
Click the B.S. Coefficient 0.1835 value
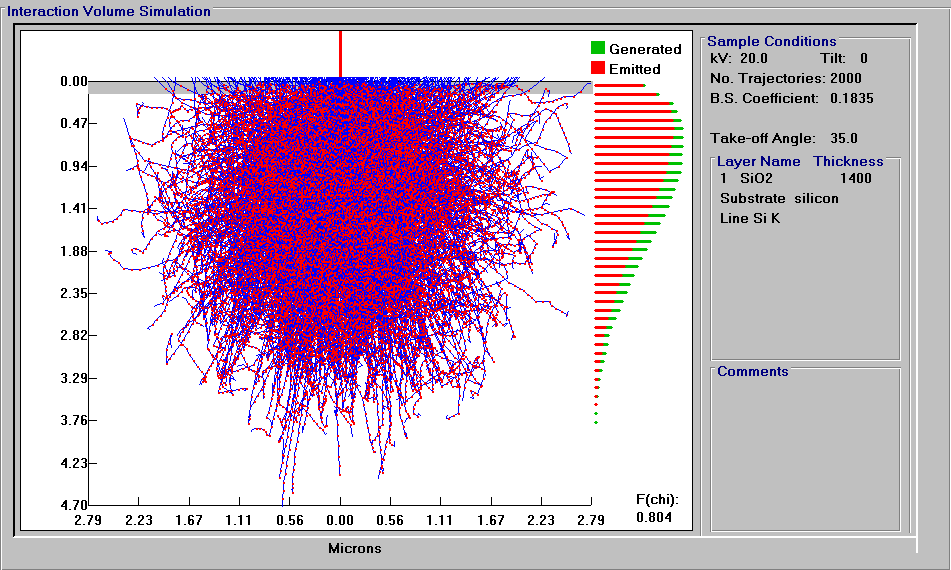tap(852, 98)
